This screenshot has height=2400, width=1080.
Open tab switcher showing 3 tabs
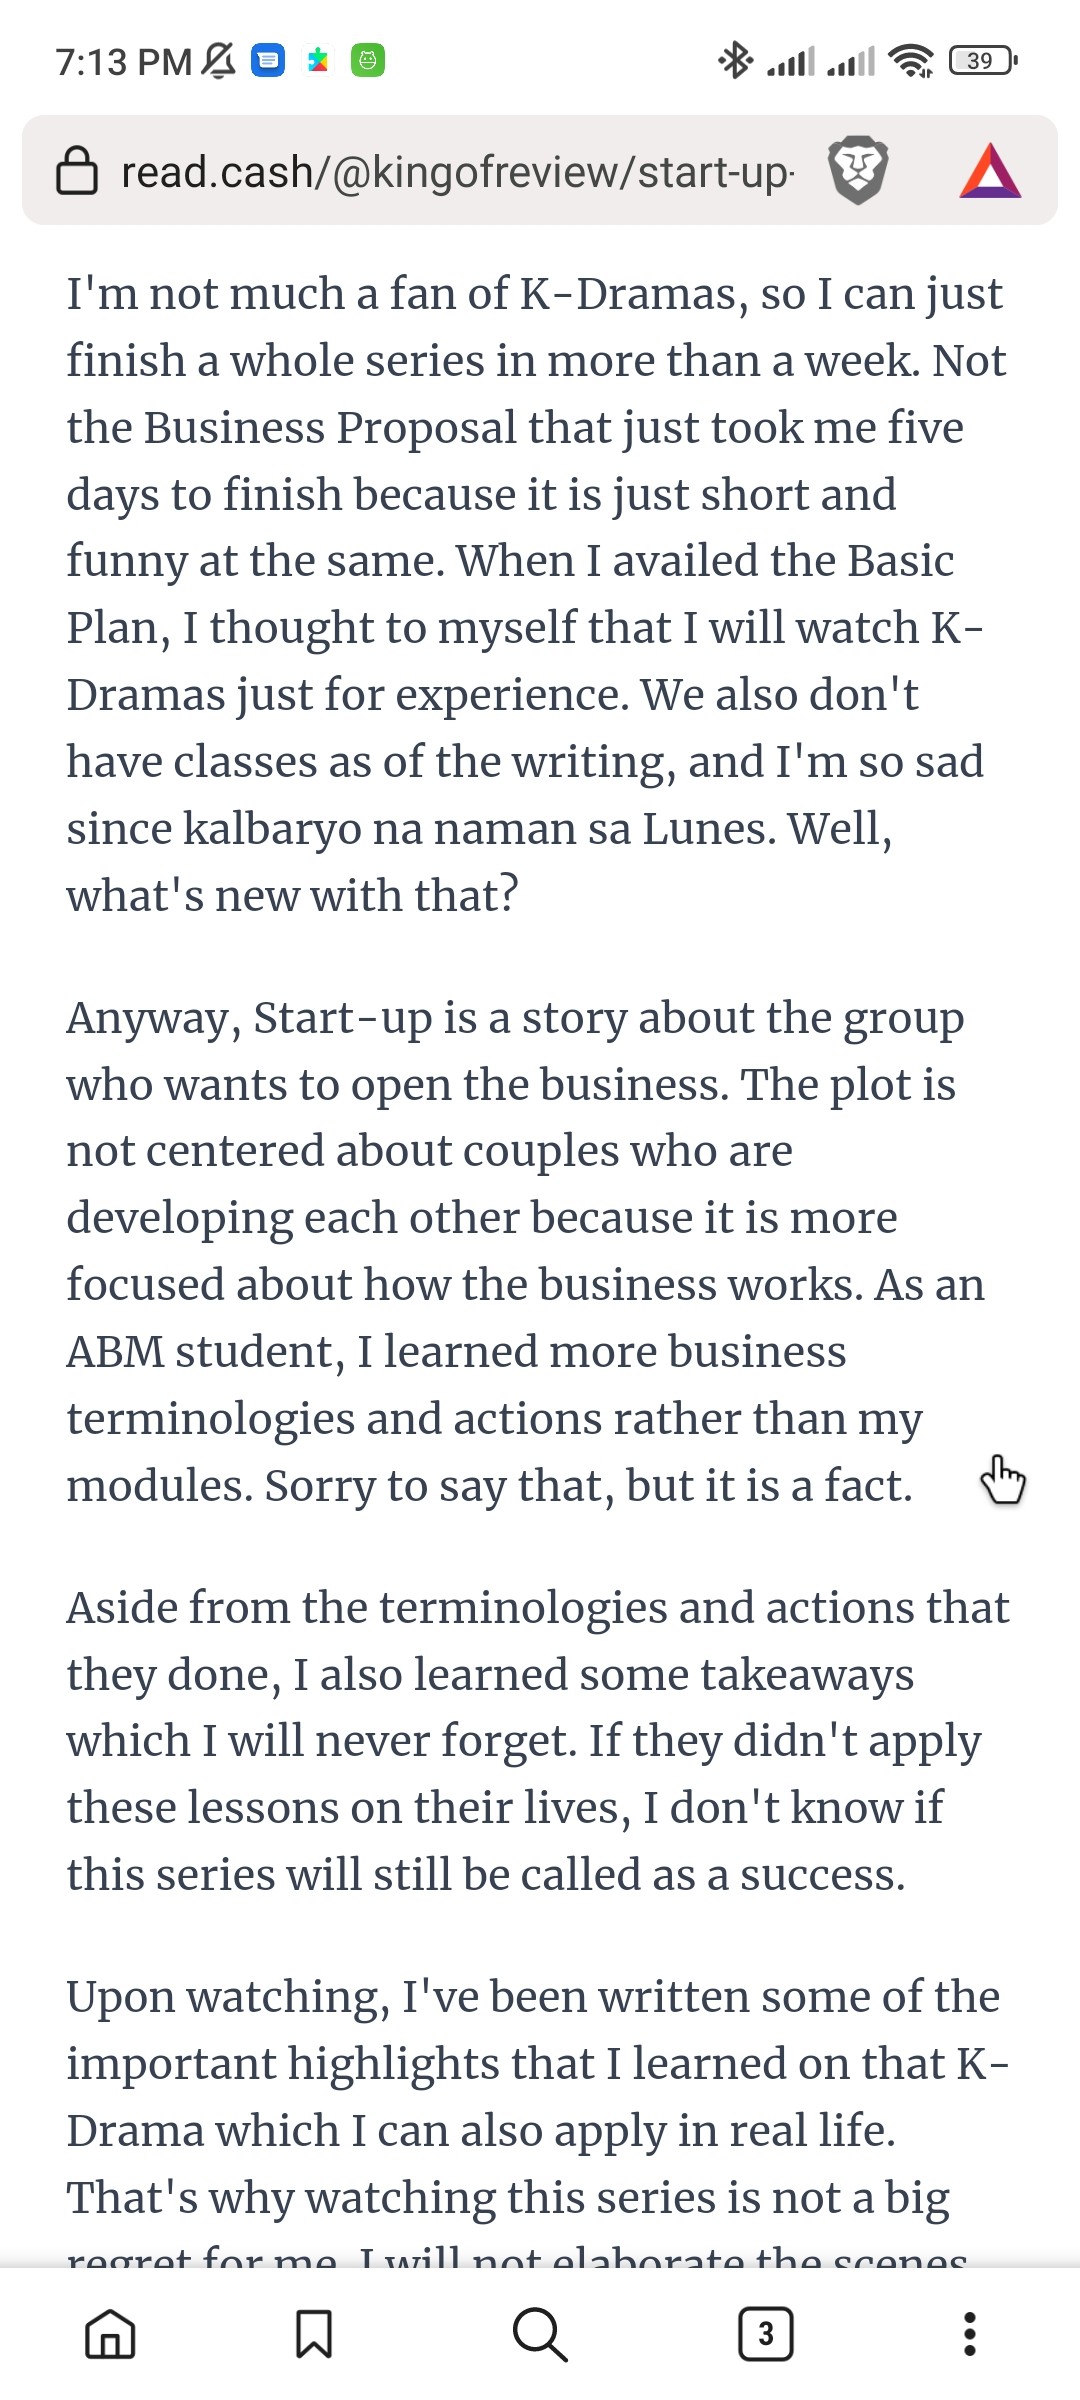click(x=766, y=2334)
